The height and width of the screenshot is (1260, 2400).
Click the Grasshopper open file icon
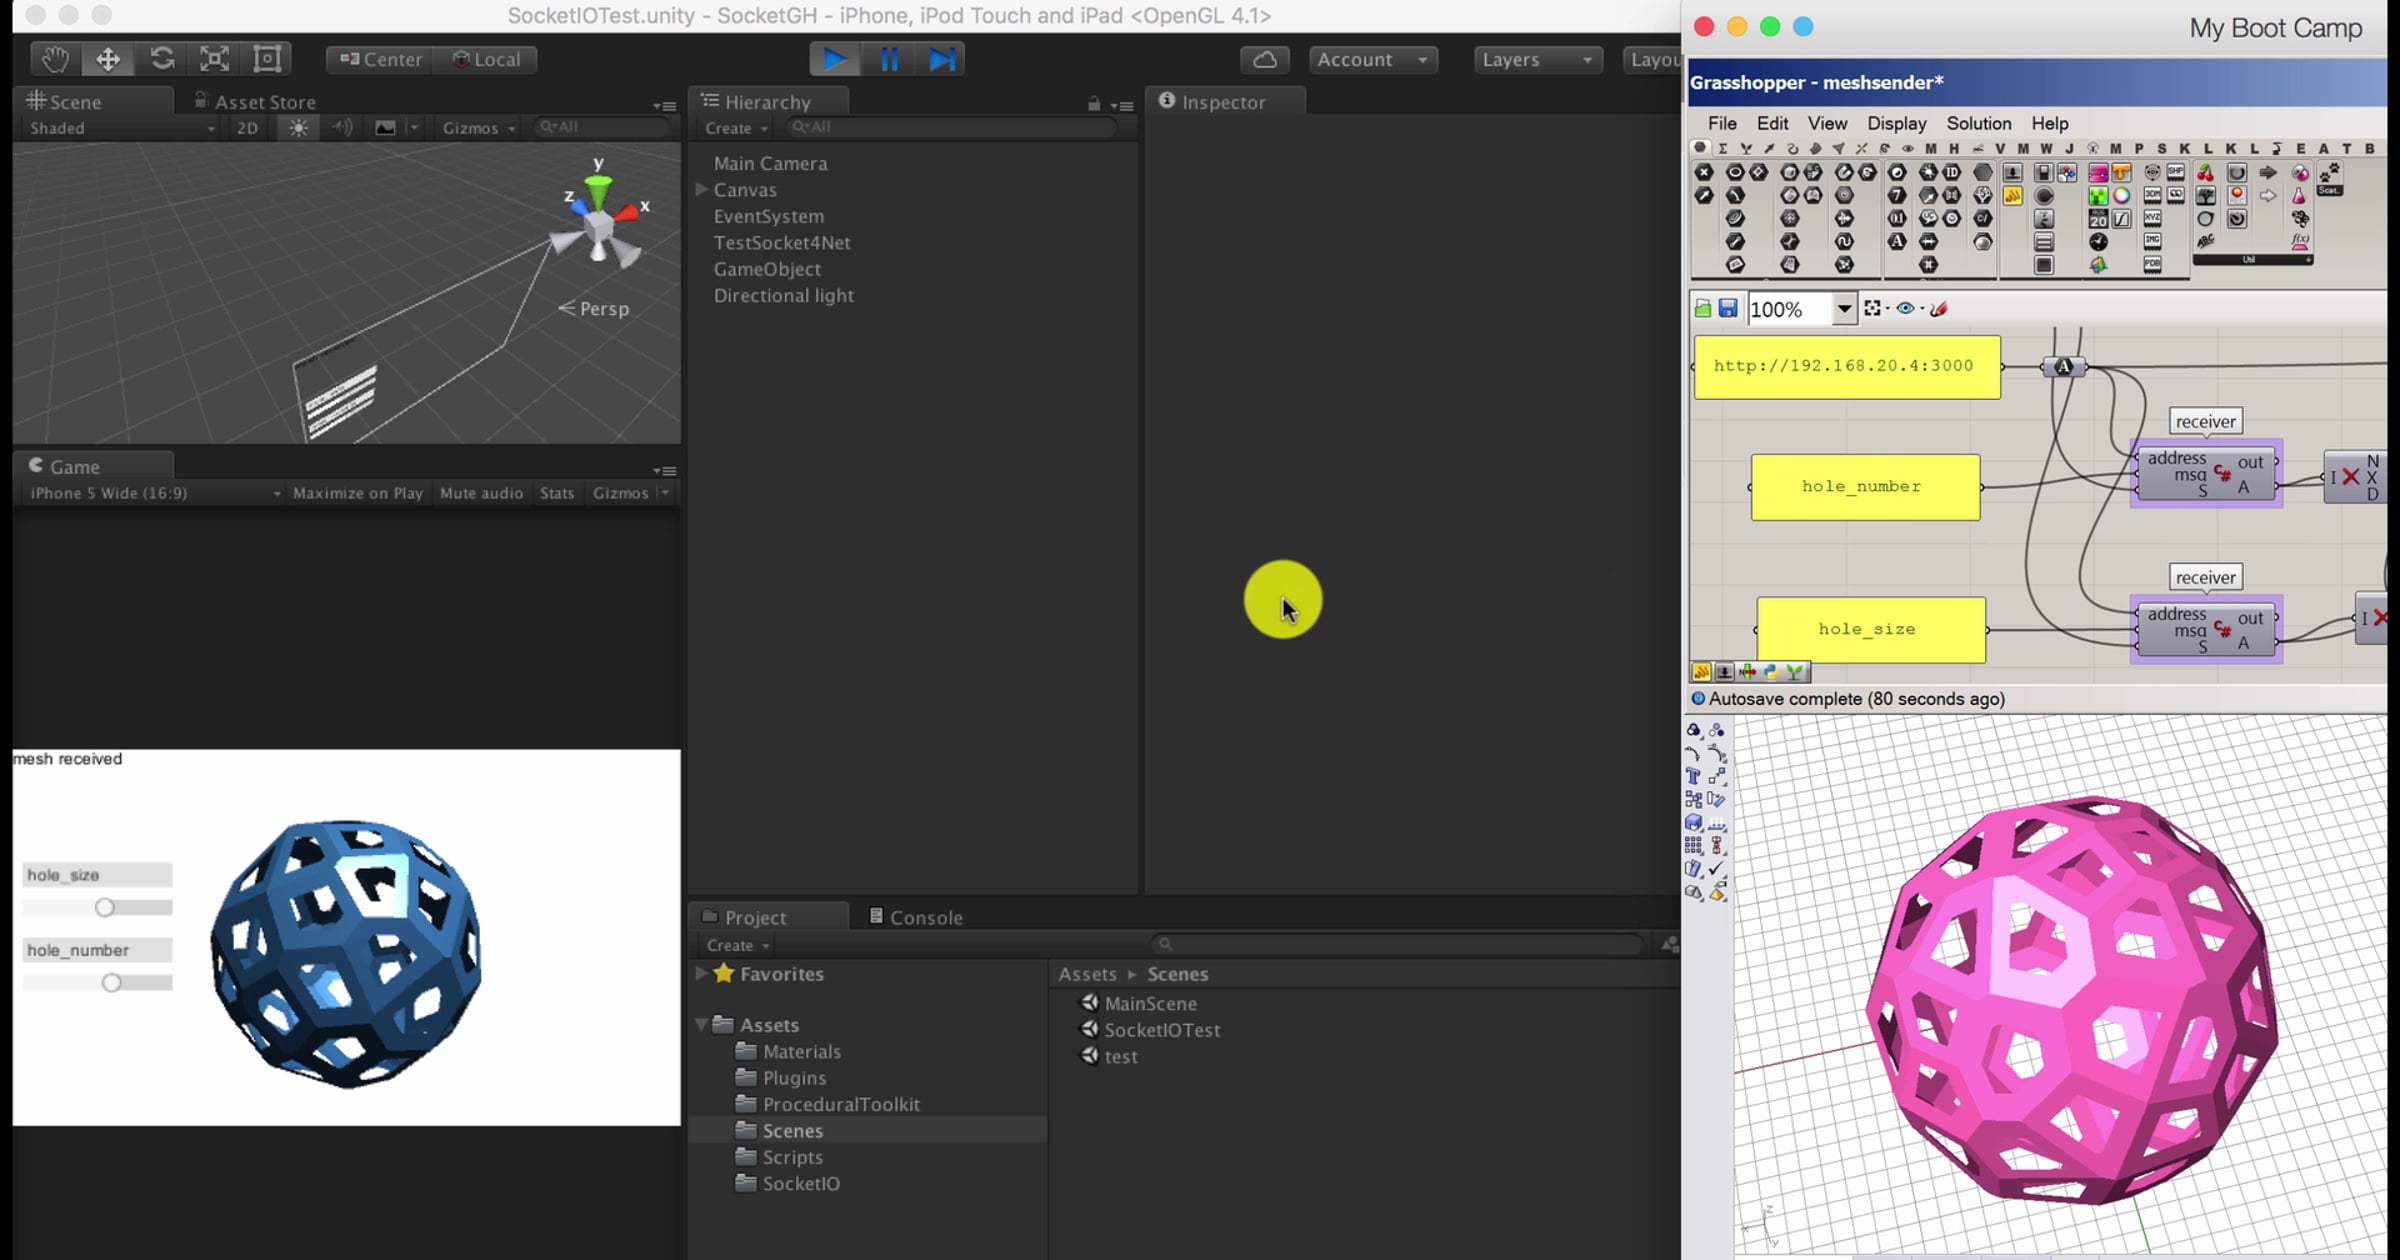tap(1703, 309)
